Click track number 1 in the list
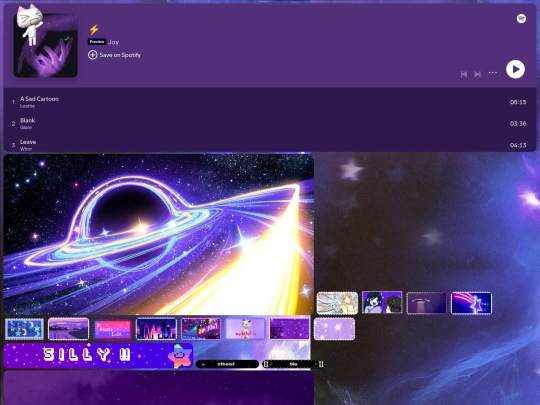 click(x=13, y=102)
